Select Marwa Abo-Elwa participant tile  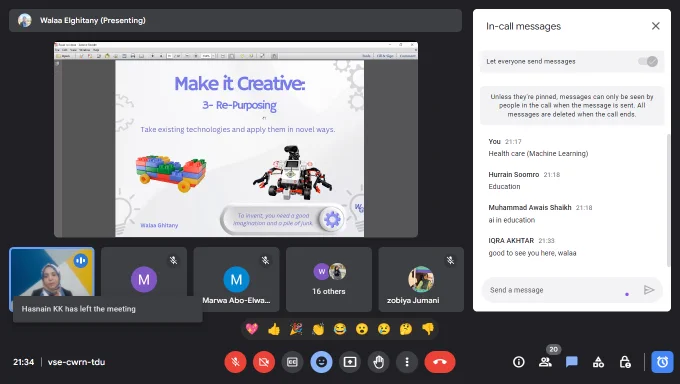pos(236,279)
